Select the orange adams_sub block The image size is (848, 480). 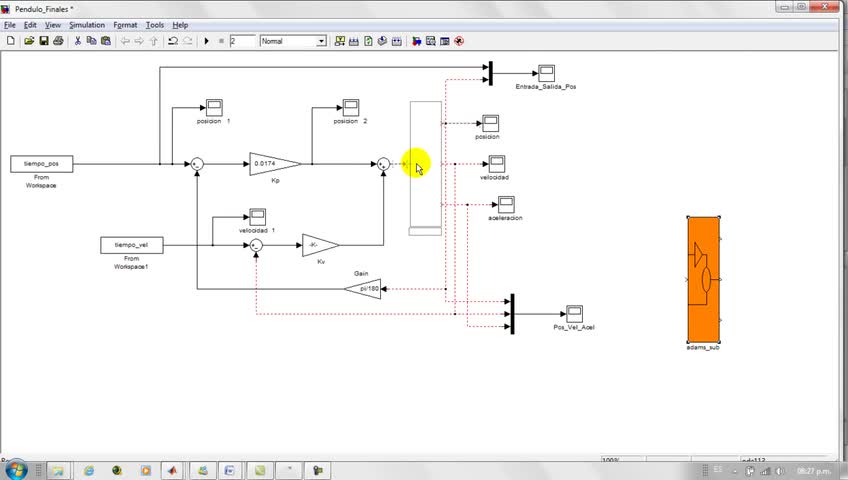point(704,280)
